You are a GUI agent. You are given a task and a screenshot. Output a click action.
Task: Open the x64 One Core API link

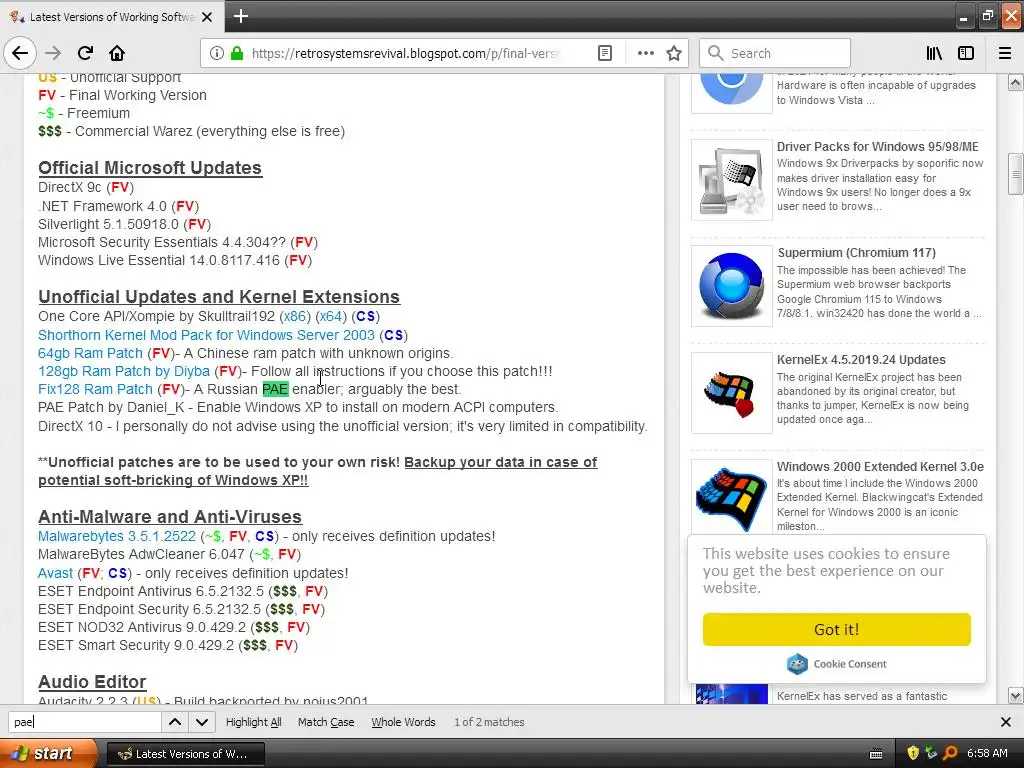[331, 316]
